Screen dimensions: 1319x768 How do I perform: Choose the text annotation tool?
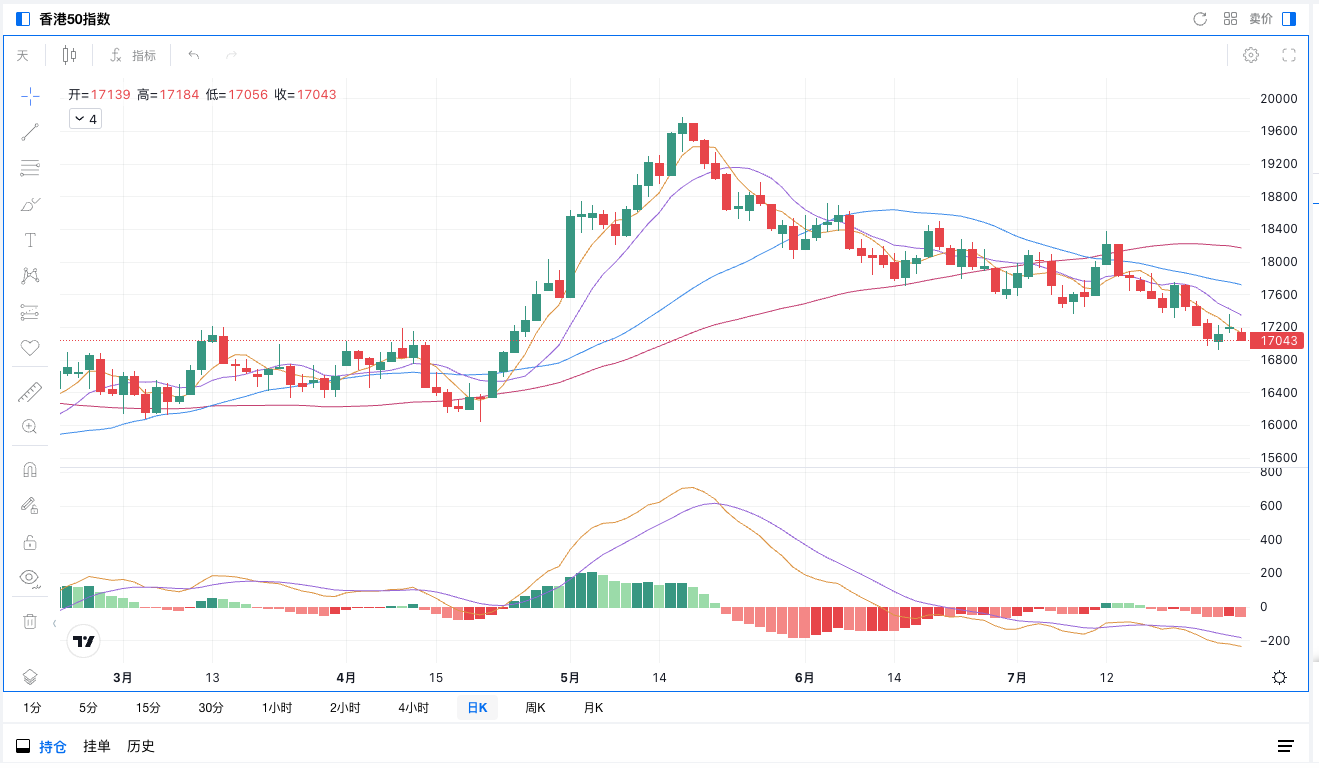click(x=30, y=240)
